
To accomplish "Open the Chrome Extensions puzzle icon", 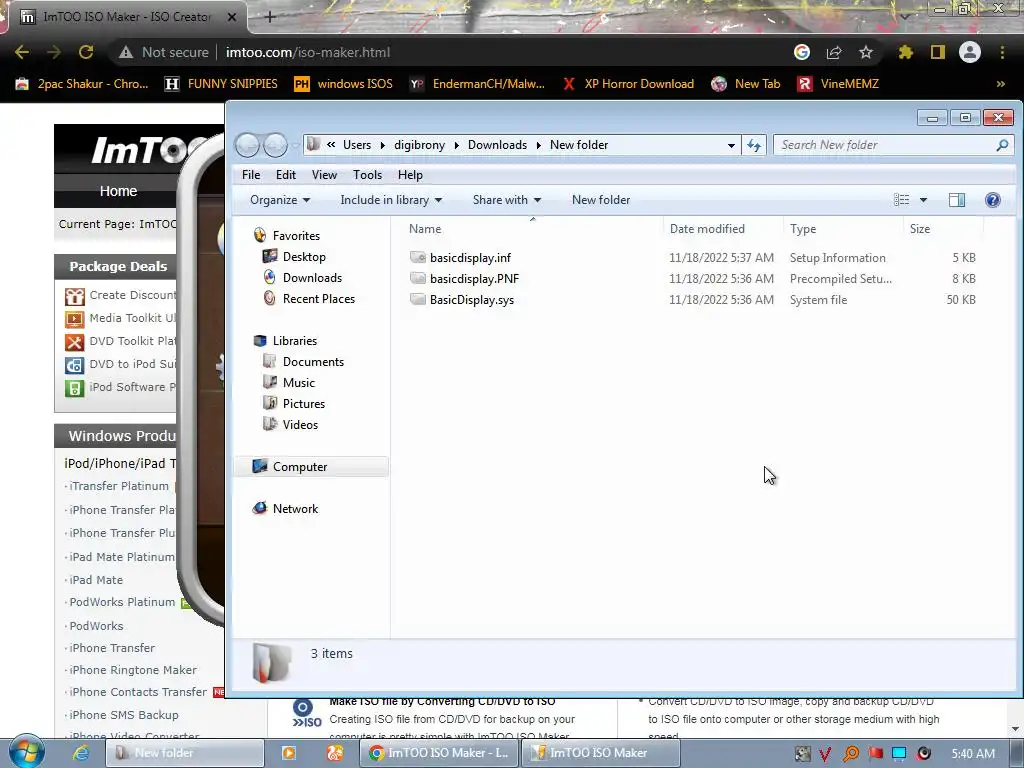I will click(x=905, y=52).
